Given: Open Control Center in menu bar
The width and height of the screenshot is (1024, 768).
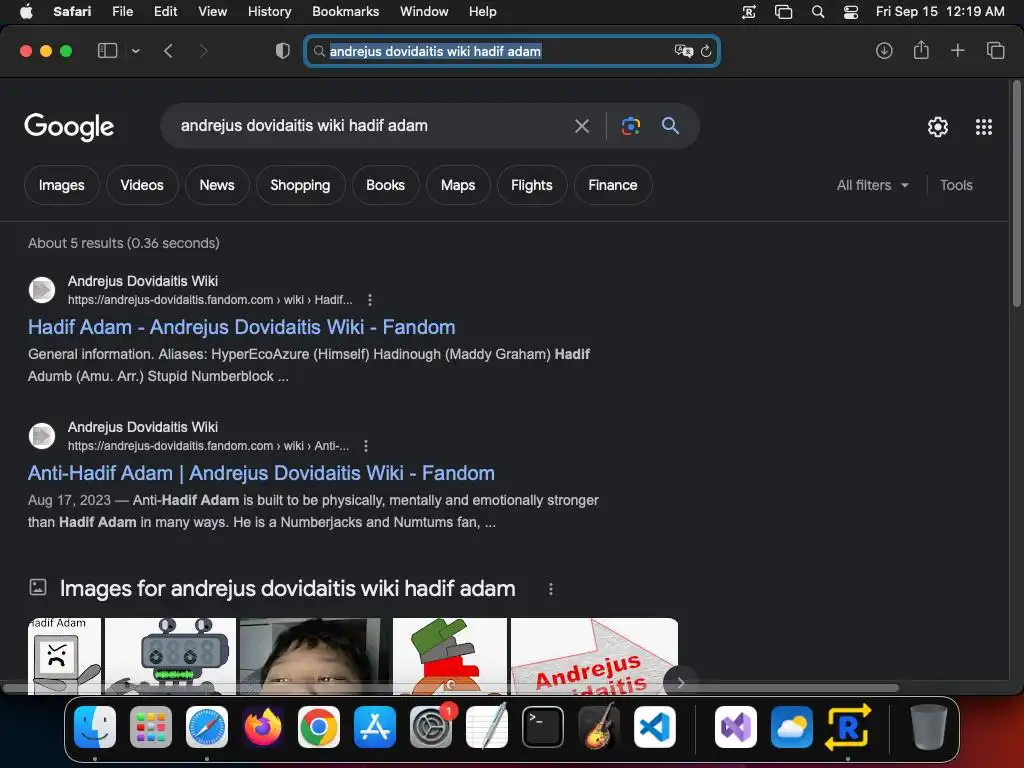Looking at the screenshot, I should 851,12.
